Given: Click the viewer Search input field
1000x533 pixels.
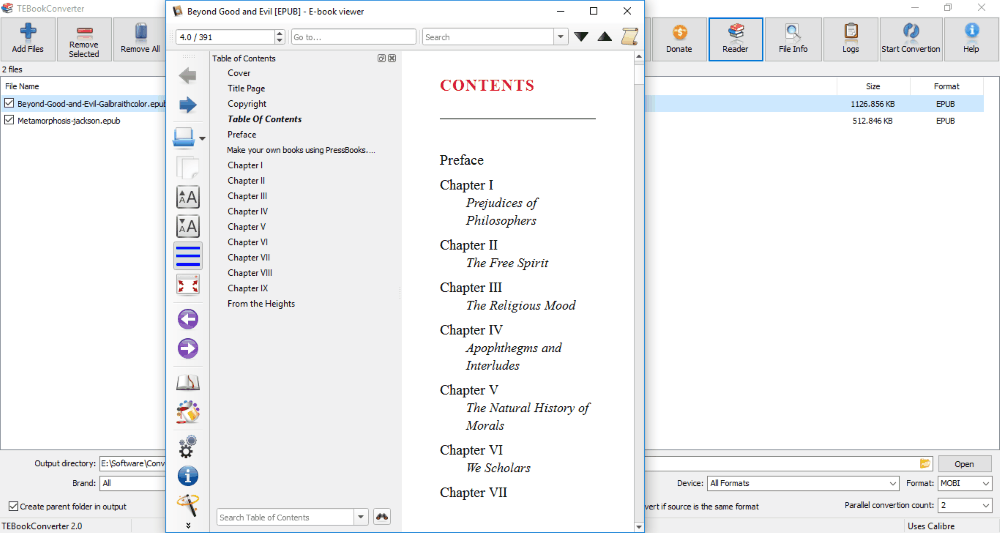Looking at the screenshot, I should point(488,37).
